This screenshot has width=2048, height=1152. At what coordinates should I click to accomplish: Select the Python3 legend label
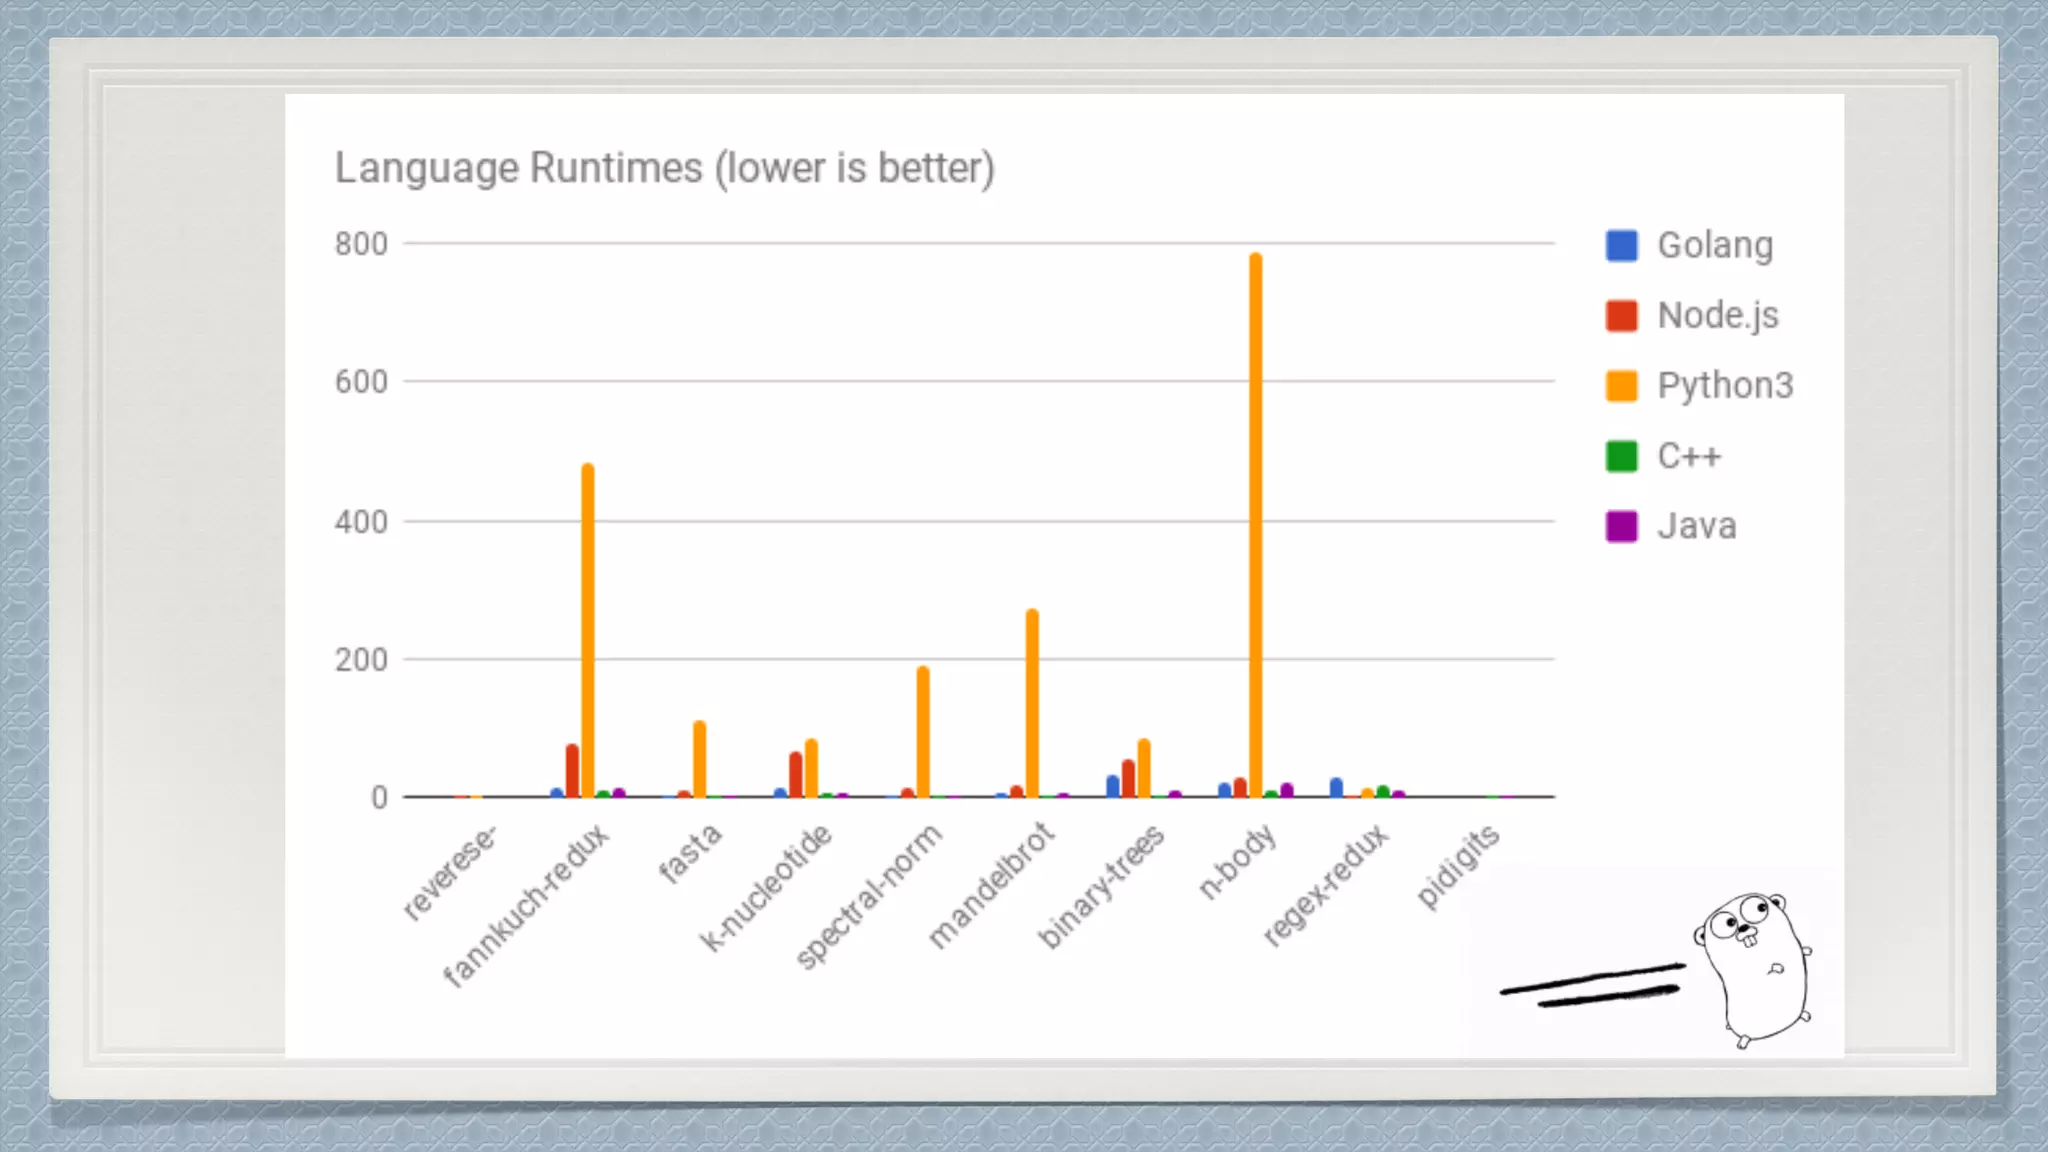click(1725, 386)
